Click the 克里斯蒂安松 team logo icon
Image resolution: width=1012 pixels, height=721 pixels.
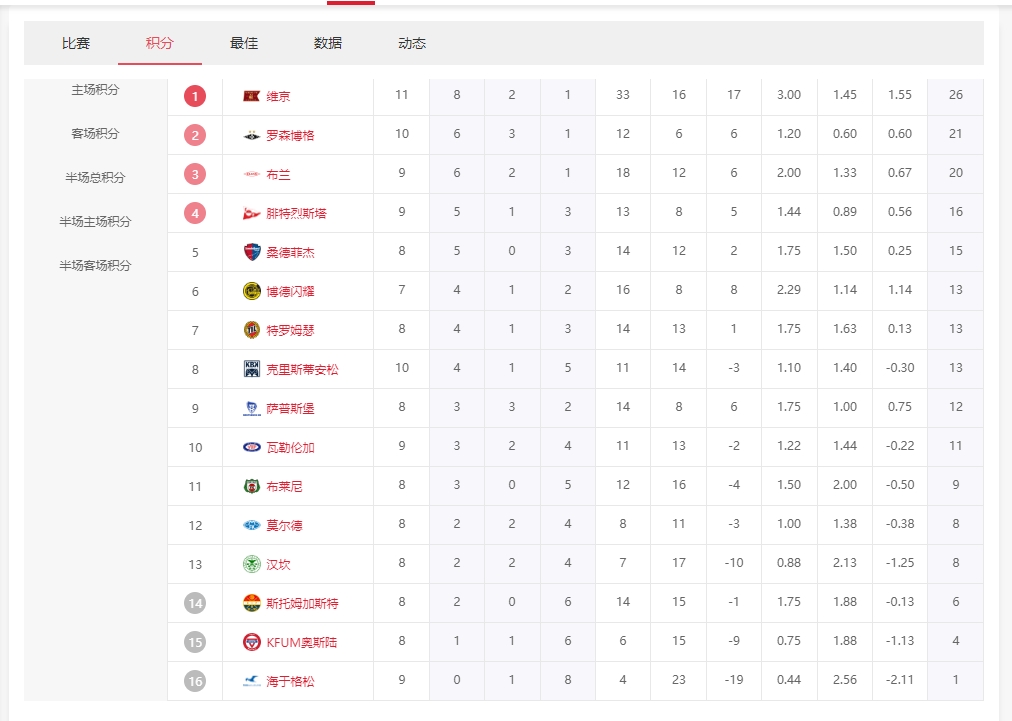(x=251, y=369)
